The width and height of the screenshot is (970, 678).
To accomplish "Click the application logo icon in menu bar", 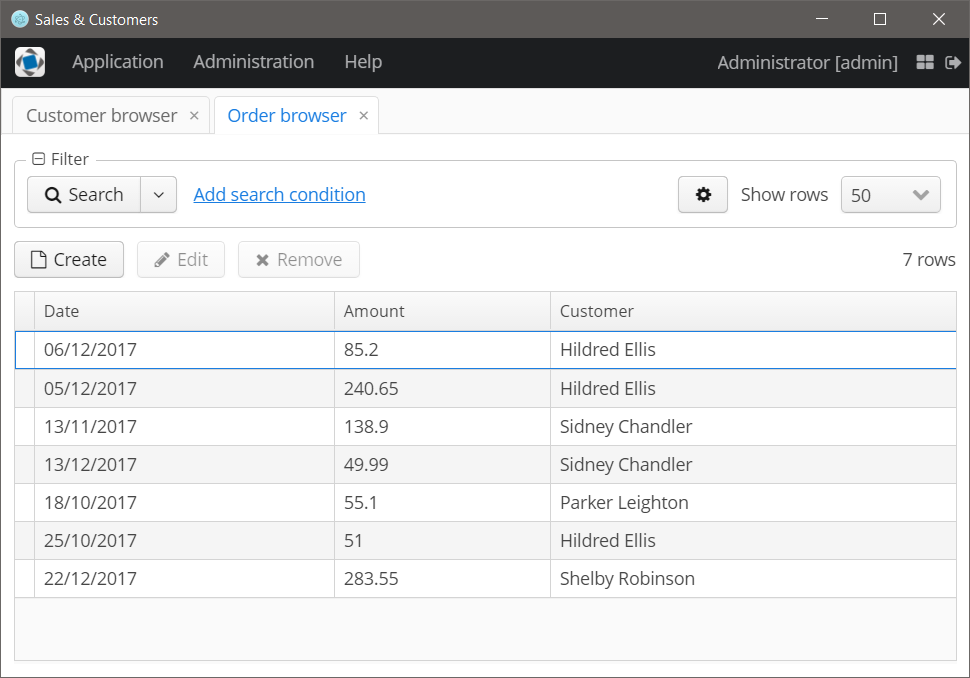I will pyautogui.click(x=30, y=62).
